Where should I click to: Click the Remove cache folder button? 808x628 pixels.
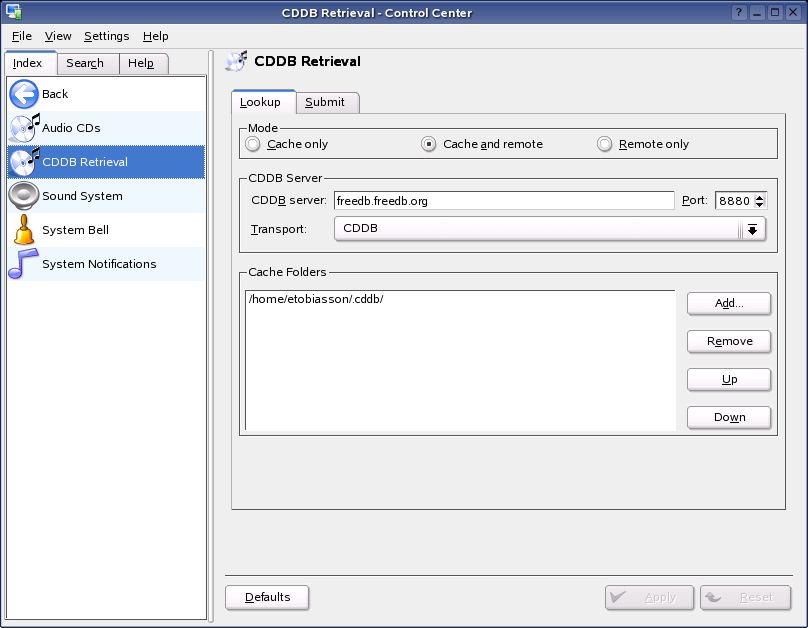click(x=729, y=342)
